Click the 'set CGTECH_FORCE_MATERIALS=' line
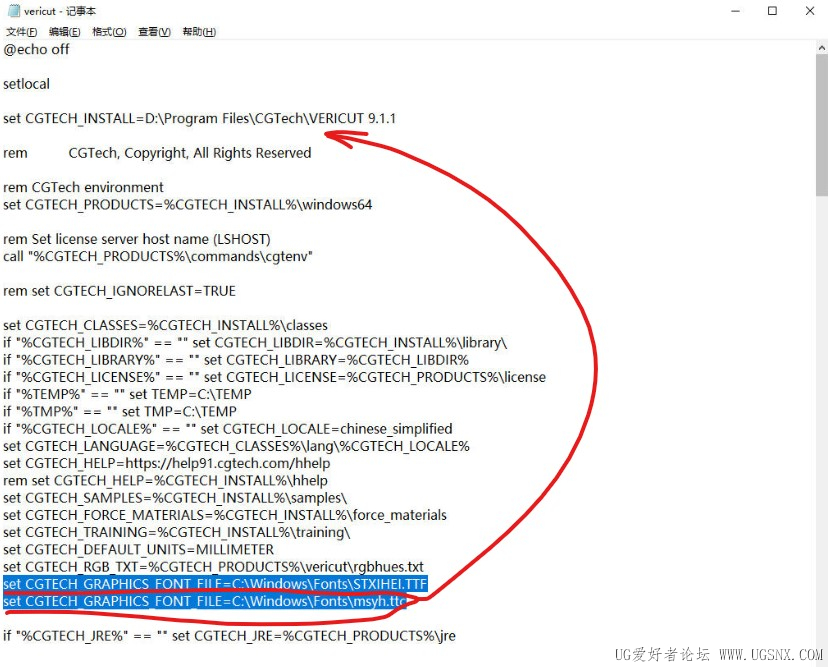This screenshot has height=667, width=828. (225, 515)
